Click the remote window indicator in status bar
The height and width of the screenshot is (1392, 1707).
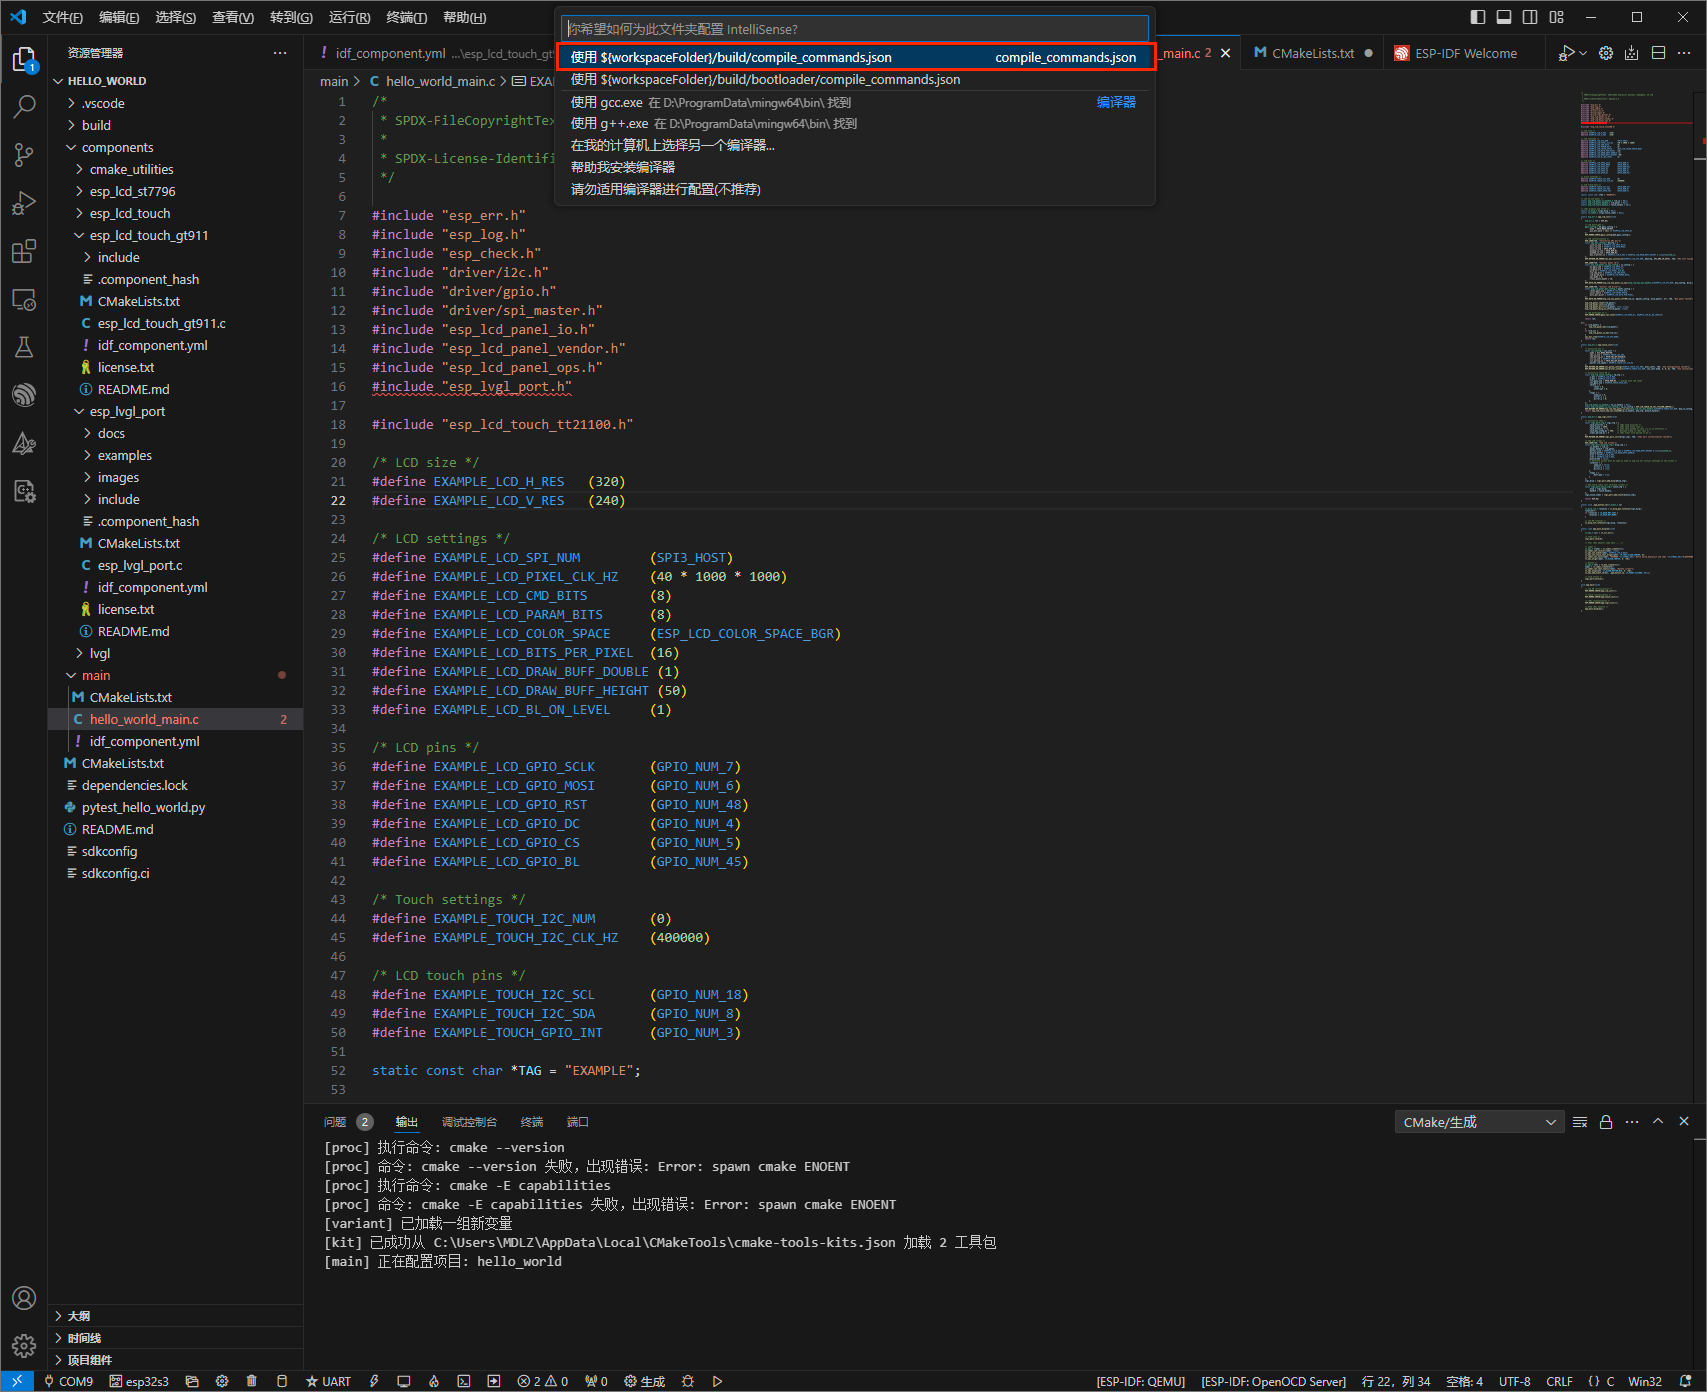17,1381
